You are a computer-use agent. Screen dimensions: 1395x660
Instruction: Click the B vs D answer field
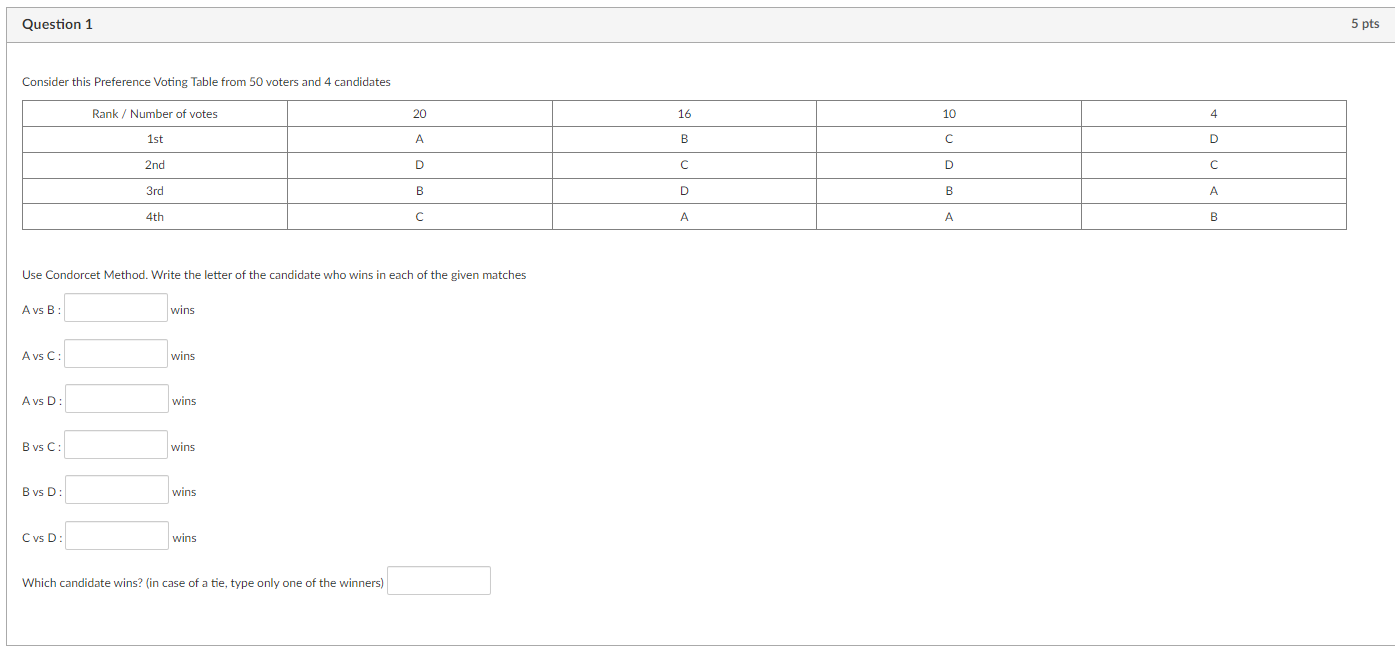[117, 490]
